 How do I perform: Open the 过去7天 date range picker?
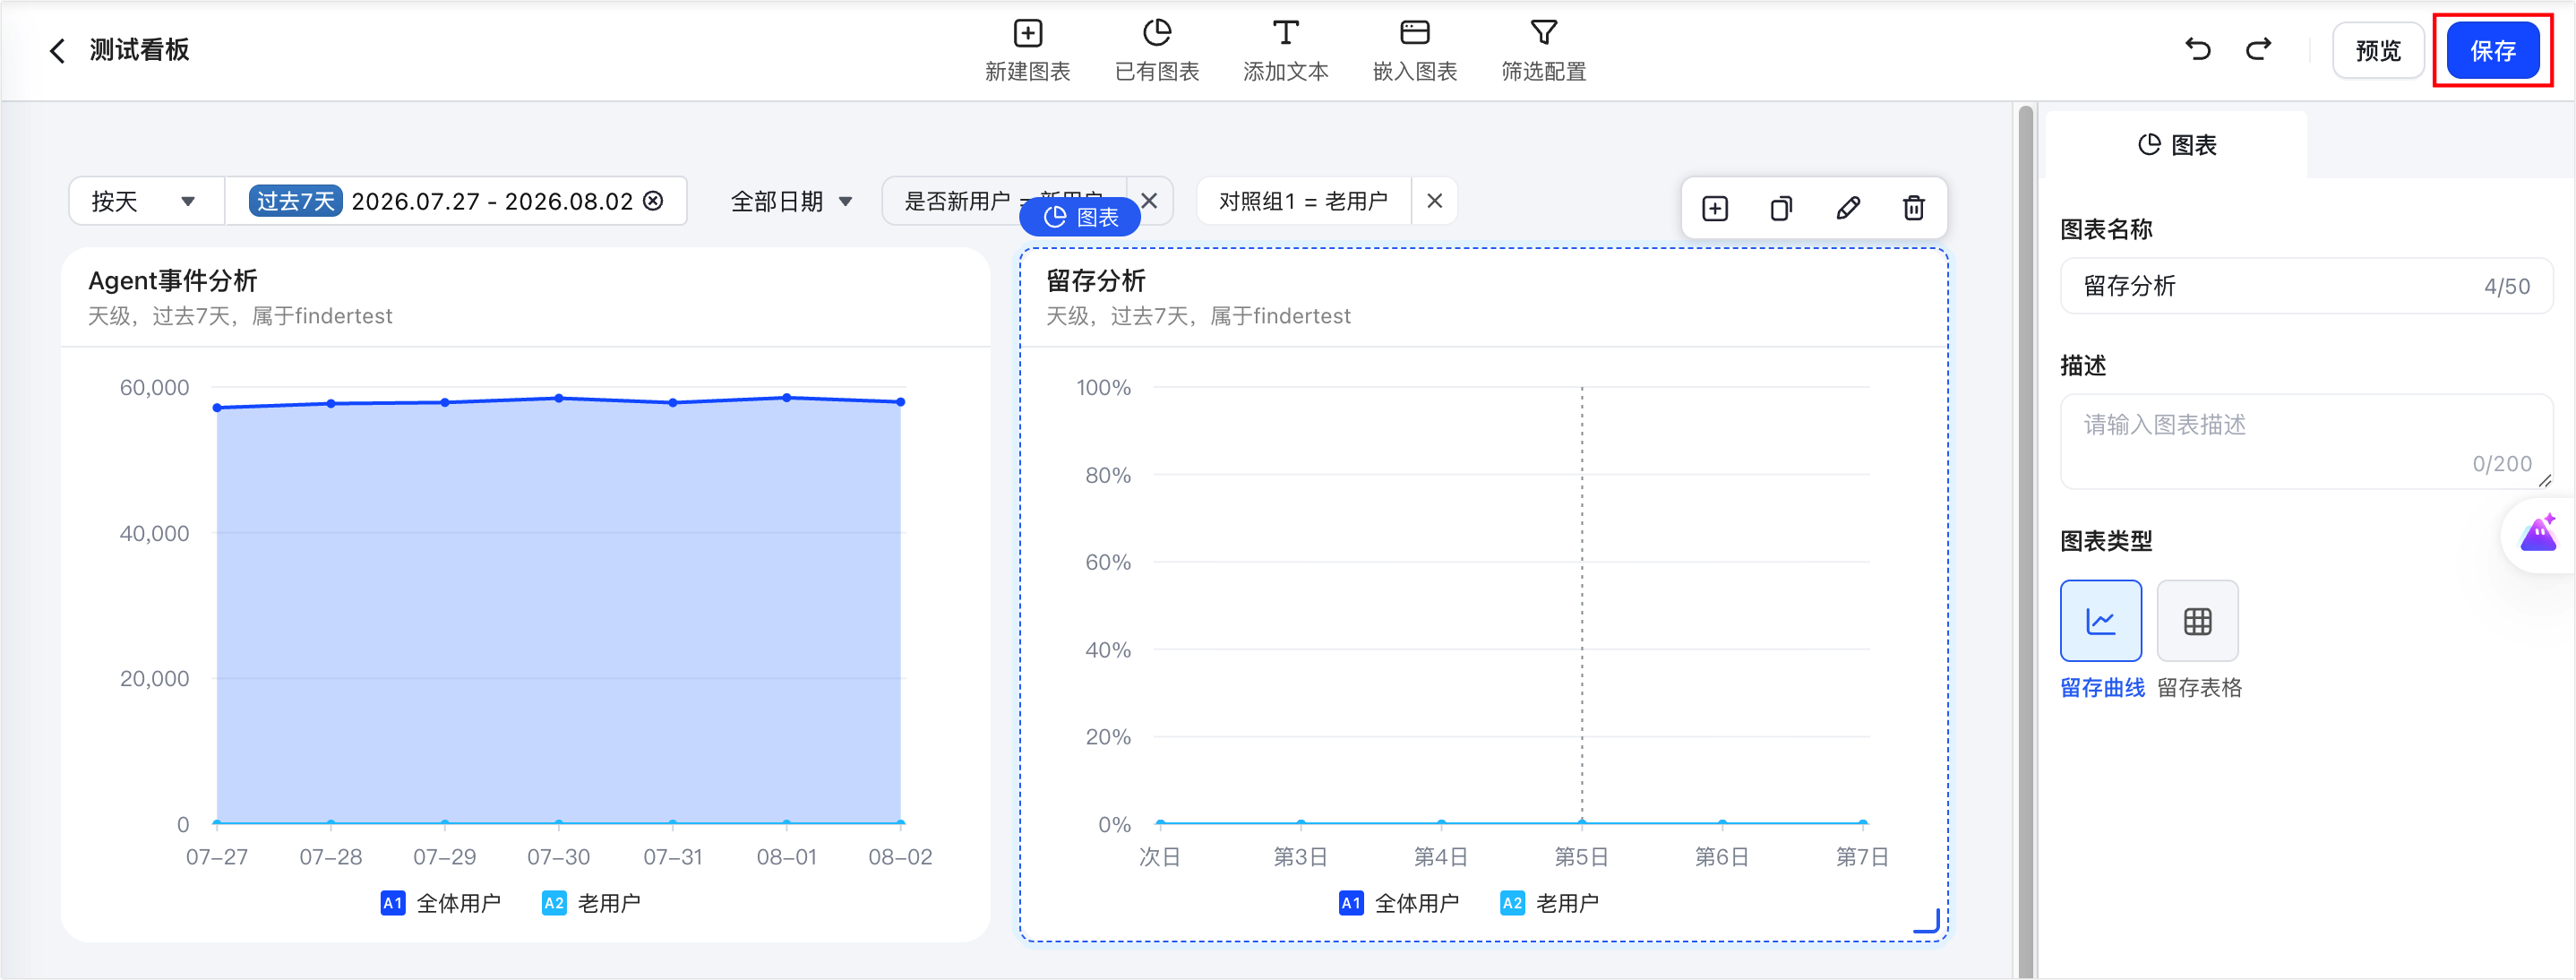point(456,201)
